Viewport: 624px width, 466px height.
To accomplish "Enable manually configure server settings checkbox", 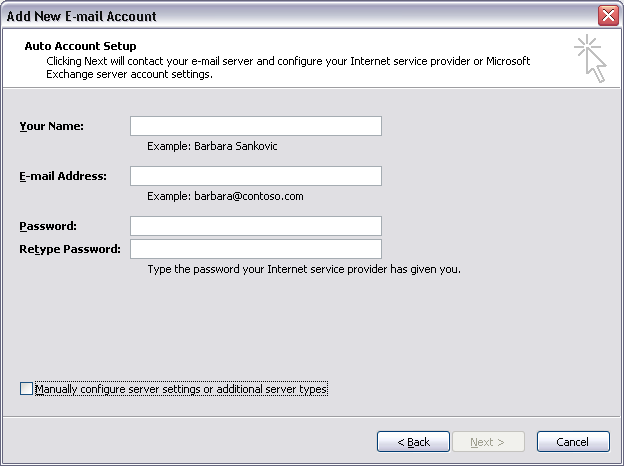I will coord(26,389).
